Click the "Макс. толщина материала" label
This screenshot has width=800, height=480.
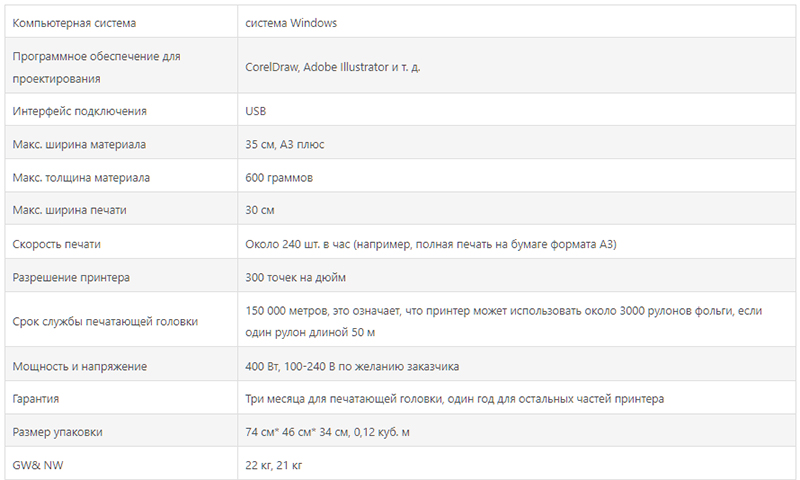(82, 177)
